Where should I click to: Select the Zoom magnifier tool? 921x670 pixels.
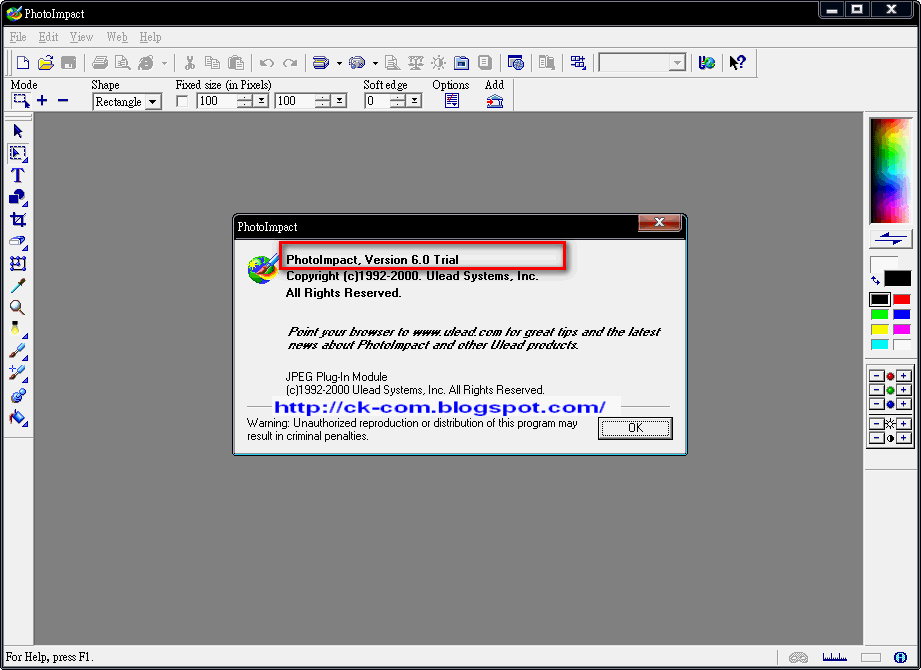pyautogui.click(x=18, y=307)
